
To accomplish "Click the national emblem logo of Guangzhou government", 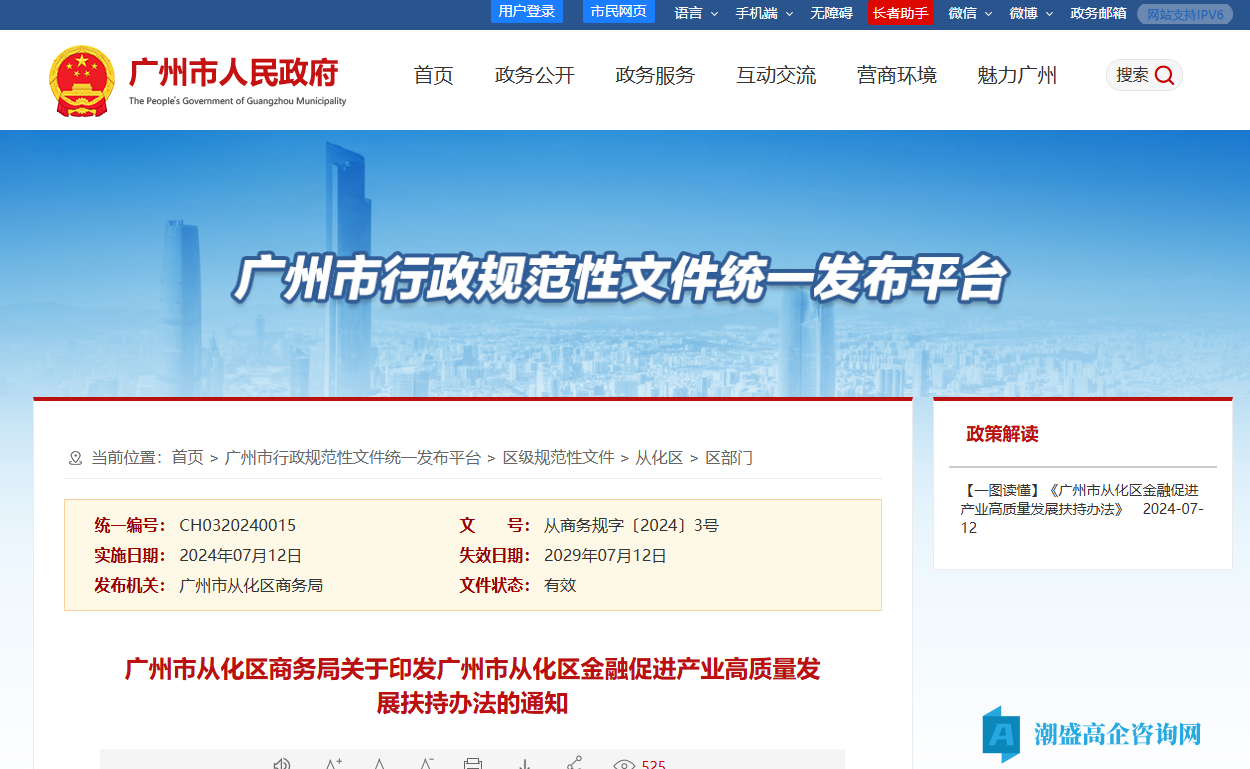I will pyautogui.click(x=83, y=80).
